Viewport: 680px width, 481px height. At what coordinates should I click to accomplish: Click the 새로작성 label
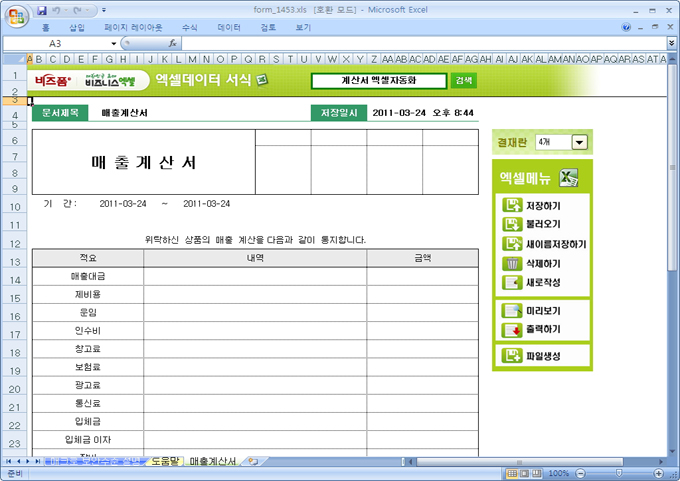click(543, 283)
